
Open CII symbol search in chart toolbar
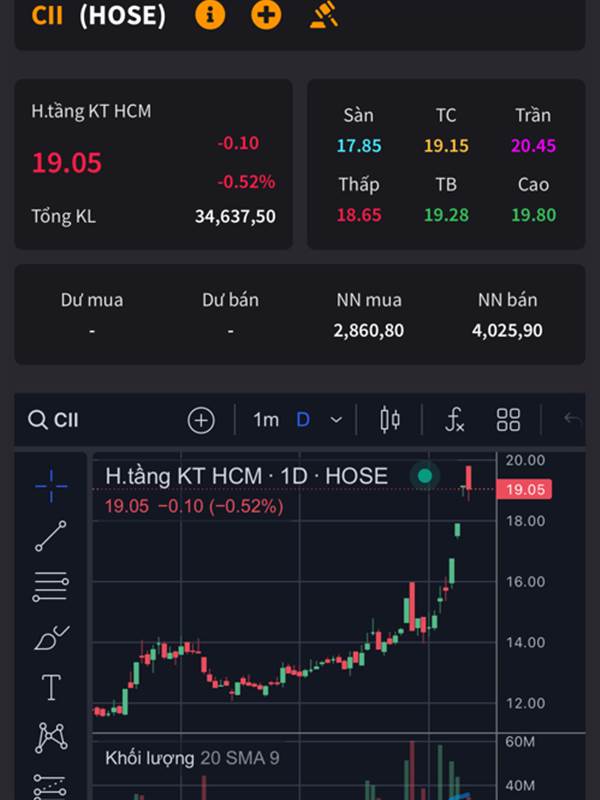(x=53, y=420)
